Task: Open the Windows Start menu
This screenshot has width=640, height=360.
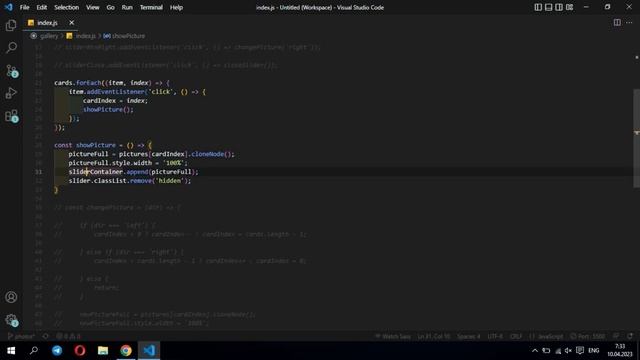Action: coord(11,351)
